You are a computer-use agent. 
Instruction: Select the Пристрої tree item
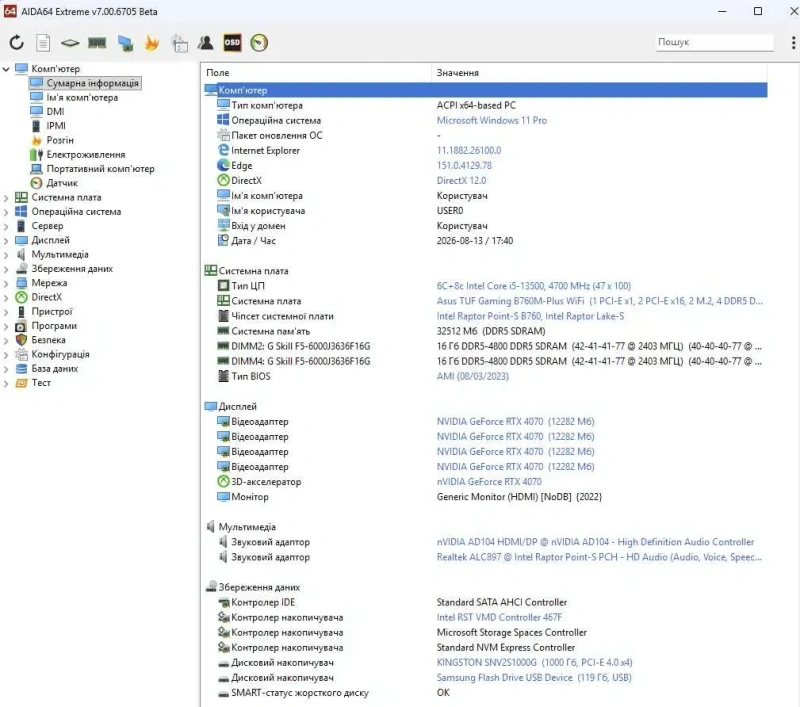(52, 312)
